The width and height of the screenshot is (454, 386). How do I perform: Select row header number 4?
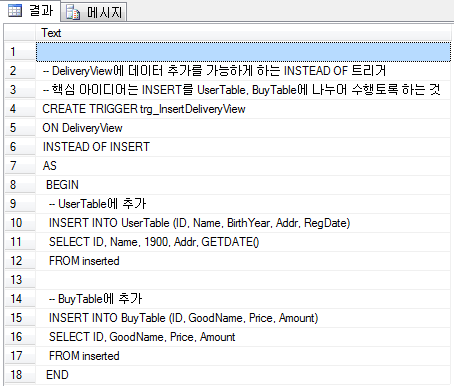tap(20, 109)
